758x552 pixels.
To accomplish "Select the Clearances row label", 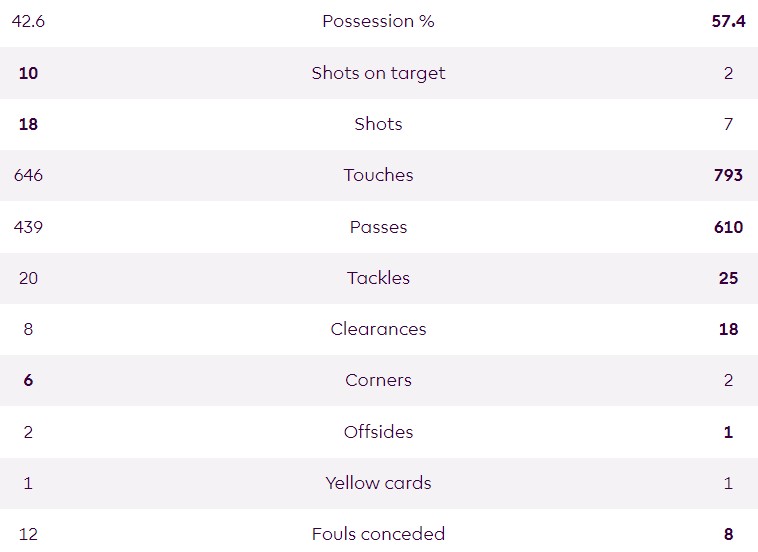I will pyautogui.click(x=378, y=329).
